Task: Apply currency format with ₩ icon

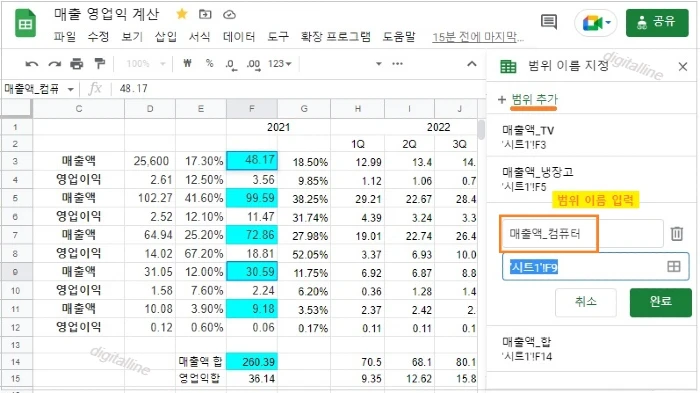Action: coord(187,63)
